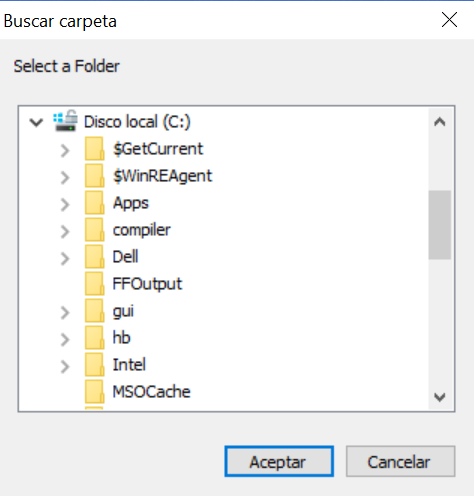This screenshot has height=496, width=474.
Task: Click the MSOCache folder icon
Action: (95, 392)
